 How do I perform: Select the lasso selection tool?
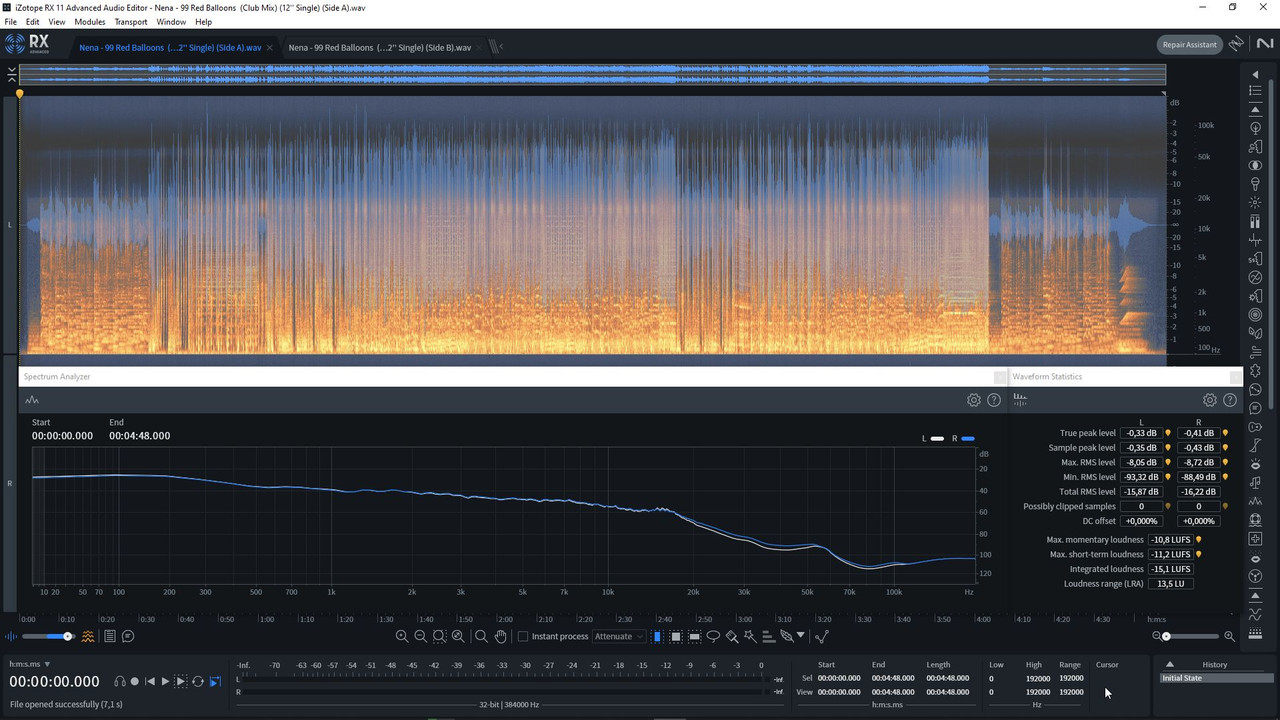pos(713,636)
